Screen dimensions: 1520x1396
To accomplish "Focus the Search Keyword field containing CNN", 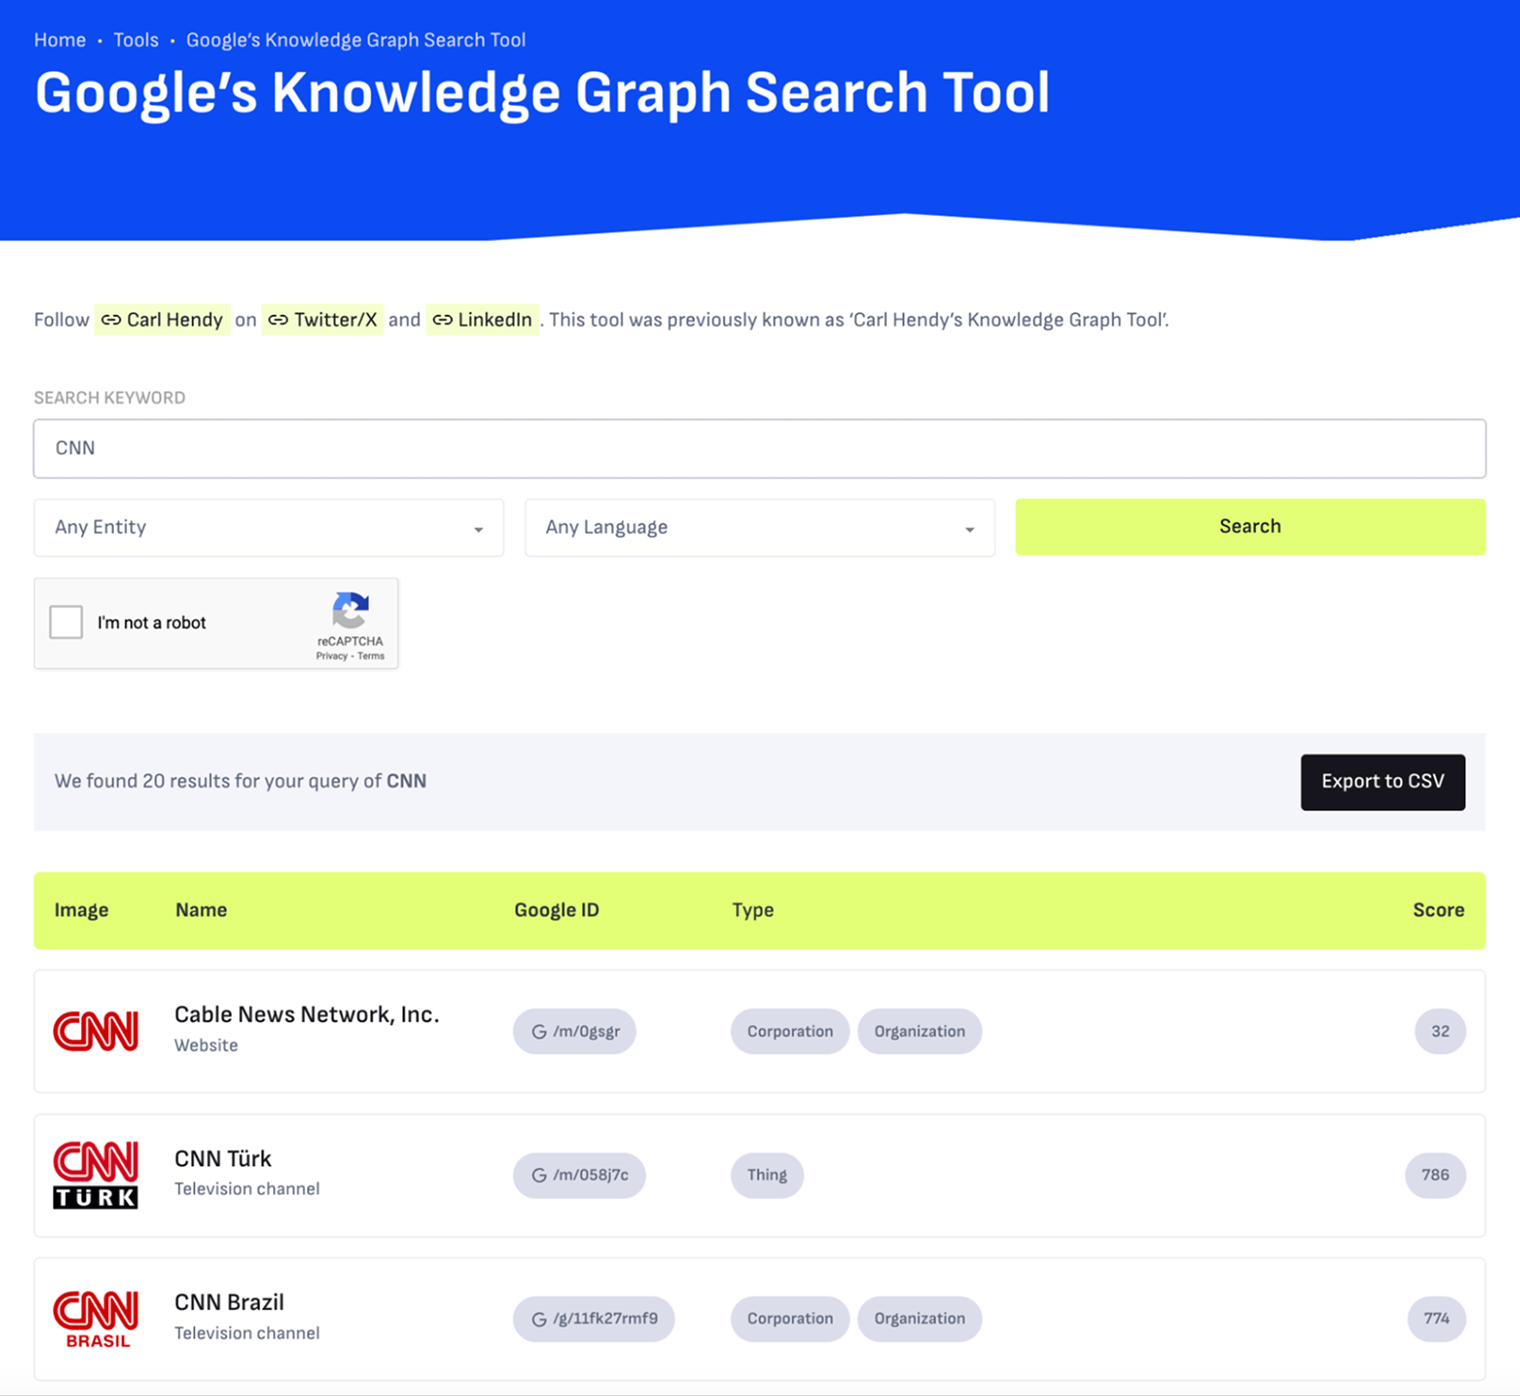I will point(760,448).
